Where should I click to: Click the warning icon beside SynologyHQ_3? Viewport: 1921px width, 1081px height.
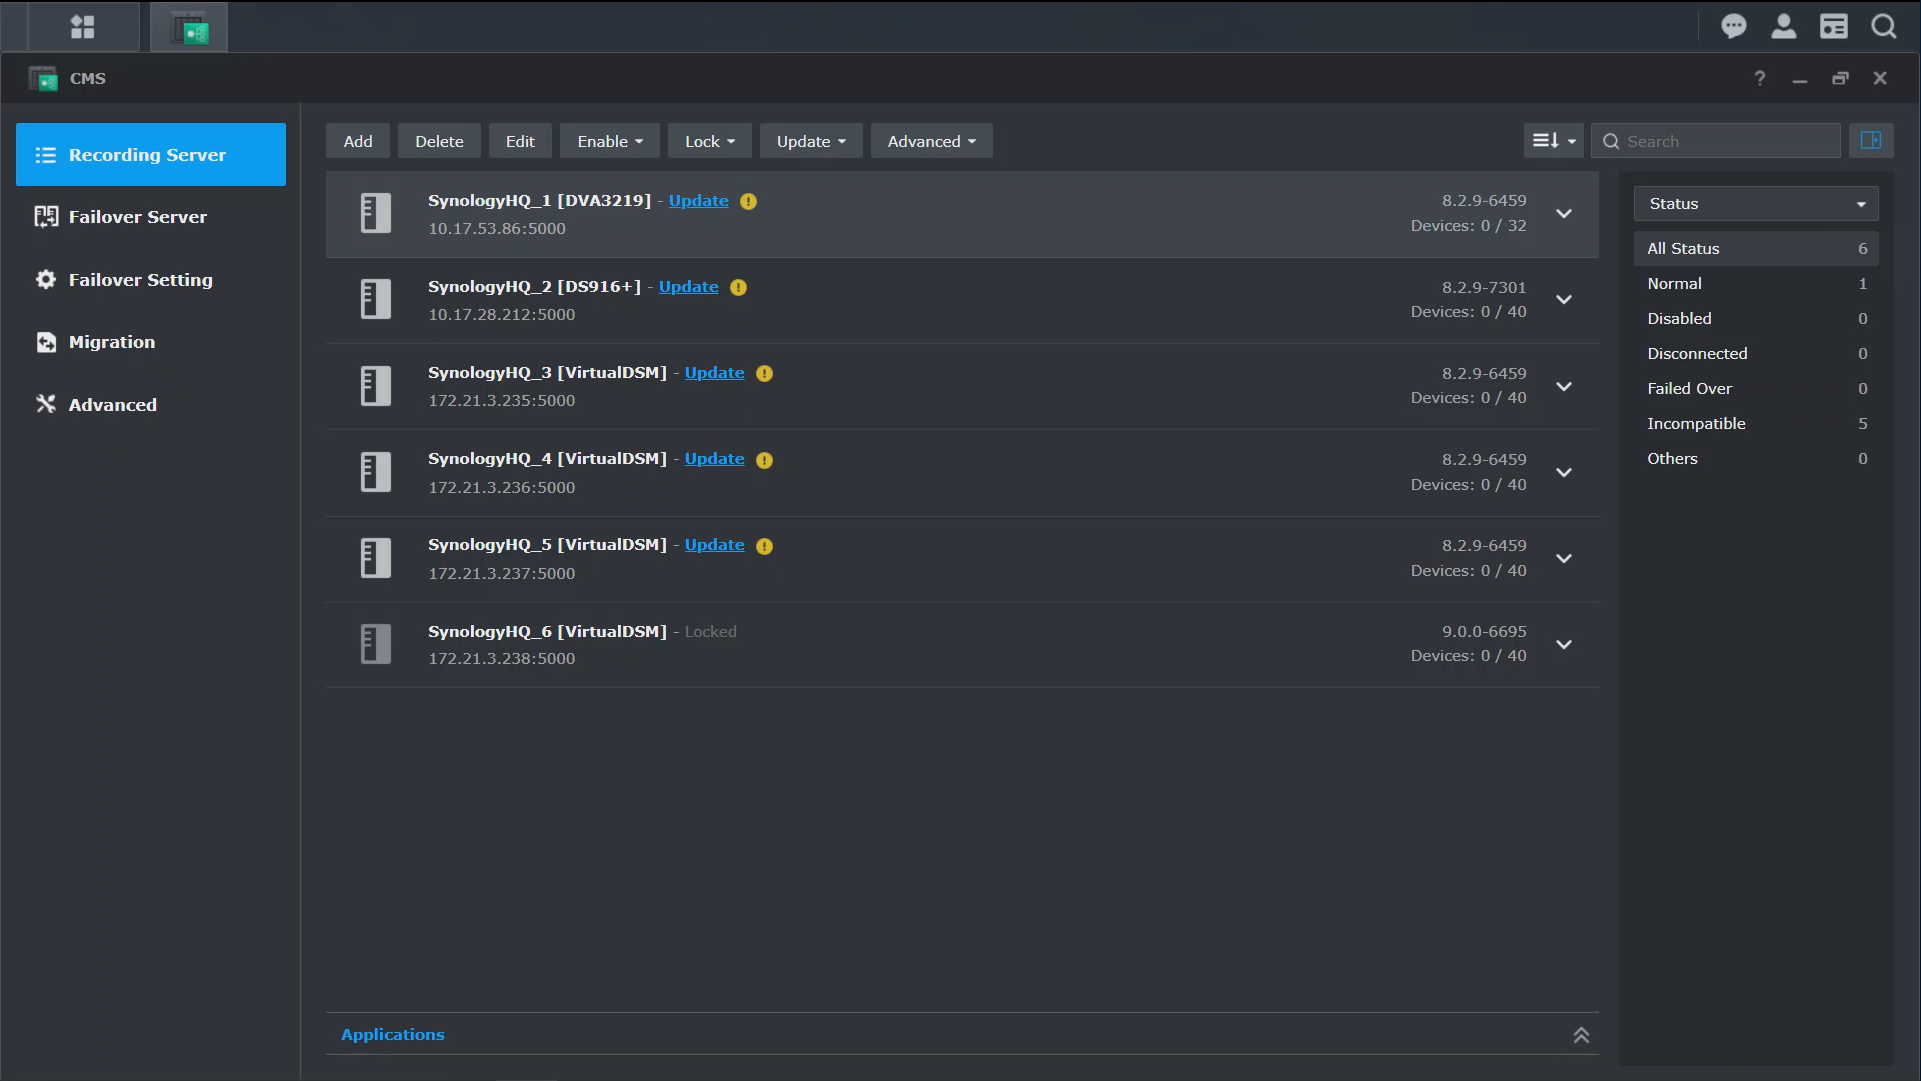[x=764, y=373]
